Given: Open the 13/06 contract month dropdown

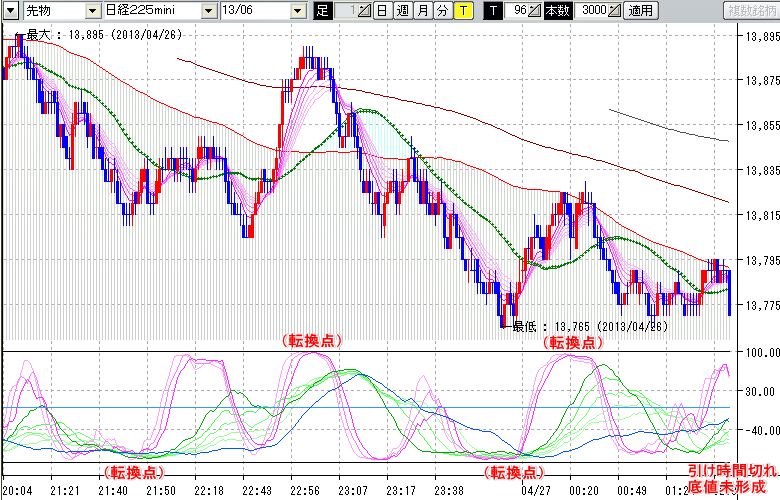Looking at the screenshot, I should [298, 10].
